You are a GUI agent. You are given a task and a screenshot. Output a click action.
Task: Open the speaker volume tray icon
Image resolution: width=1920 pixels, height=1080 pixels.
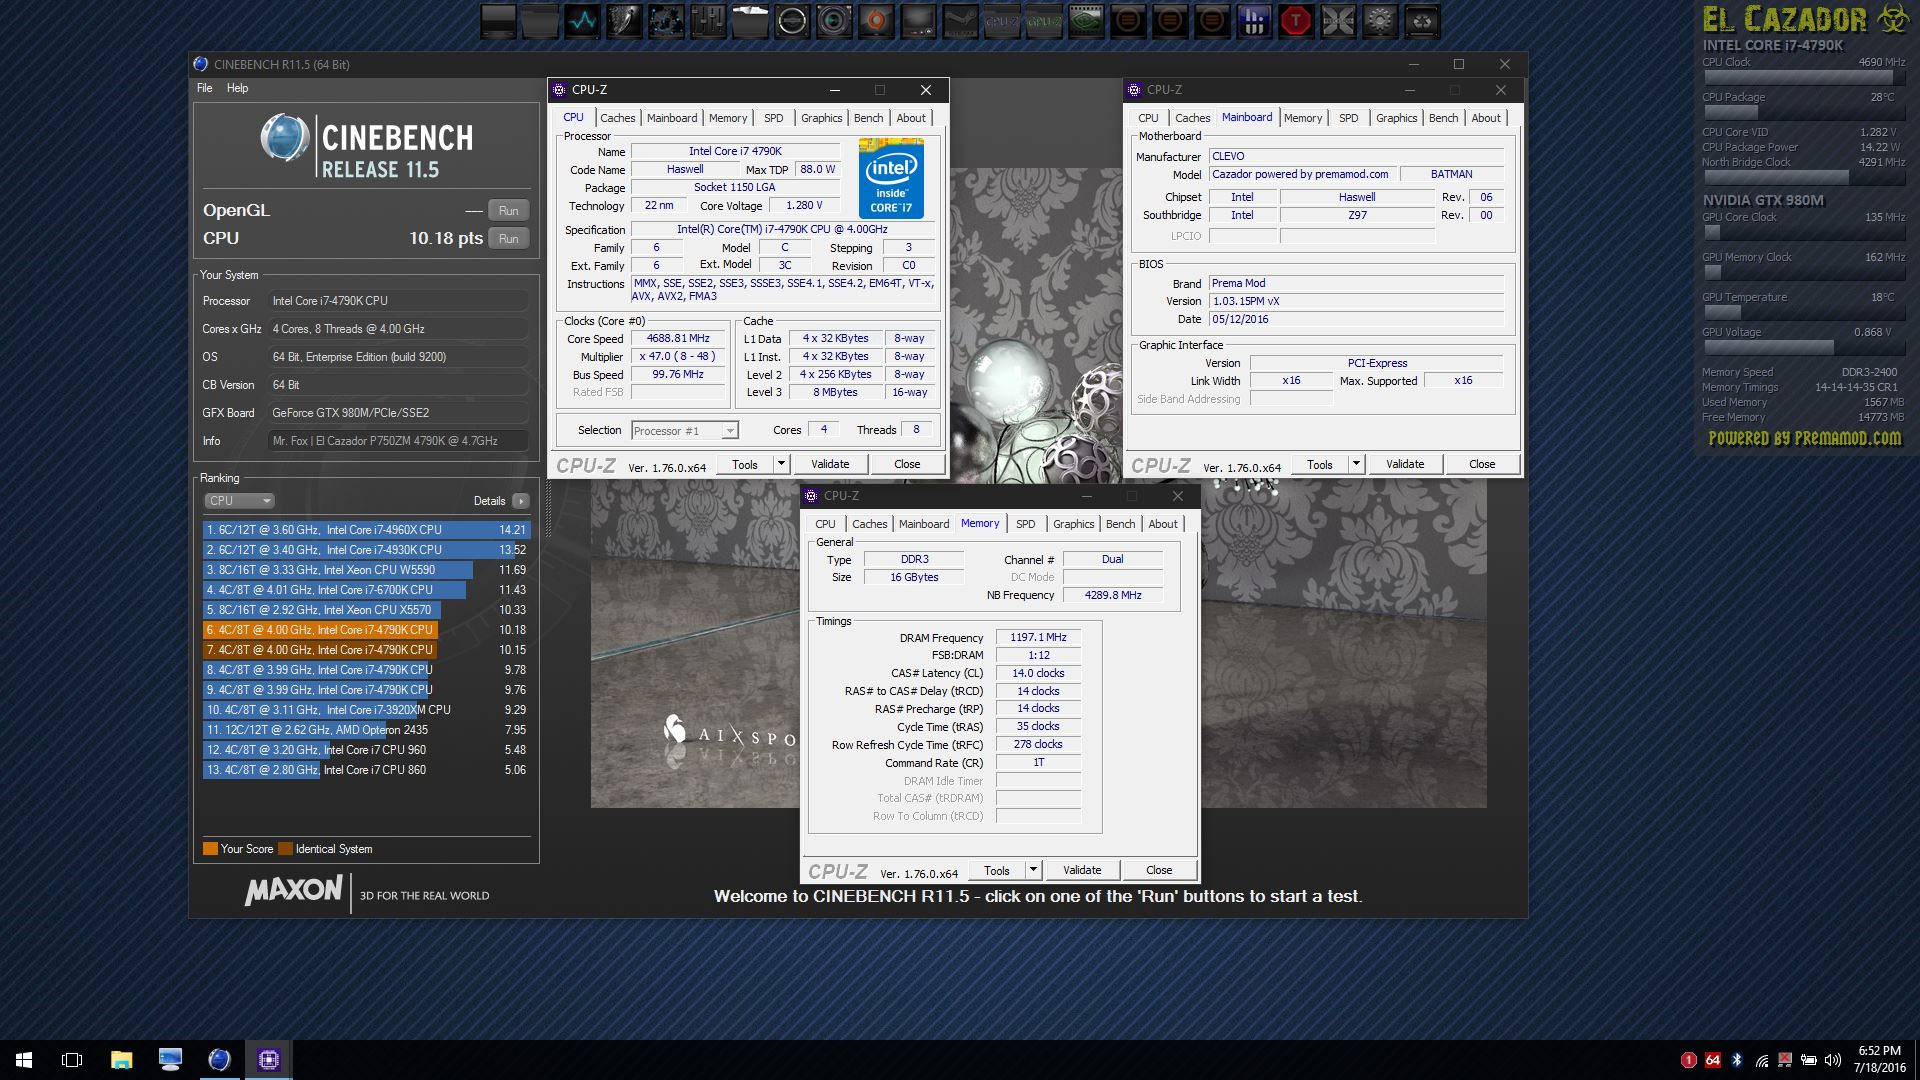[x=1833, y=1060]
